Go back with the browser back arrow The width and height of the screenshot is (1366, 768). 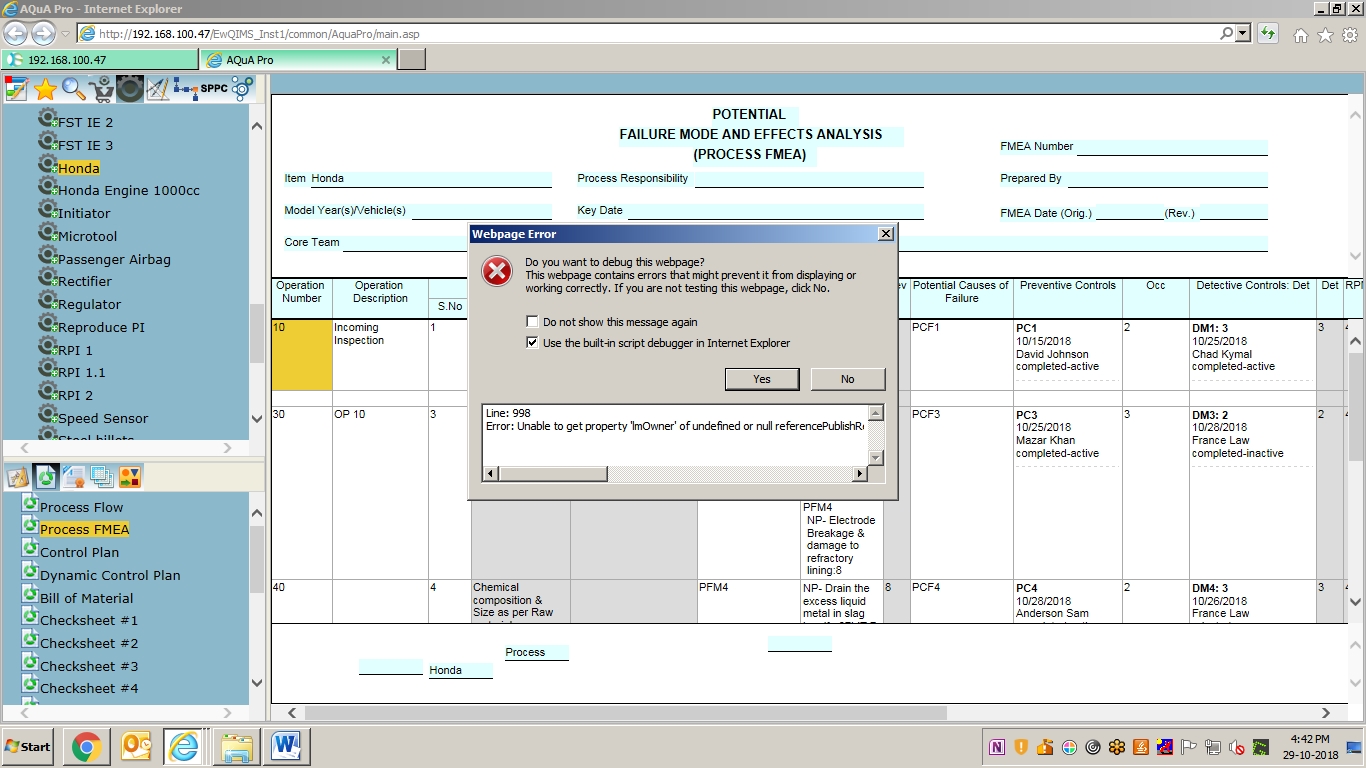click(16, 33)
